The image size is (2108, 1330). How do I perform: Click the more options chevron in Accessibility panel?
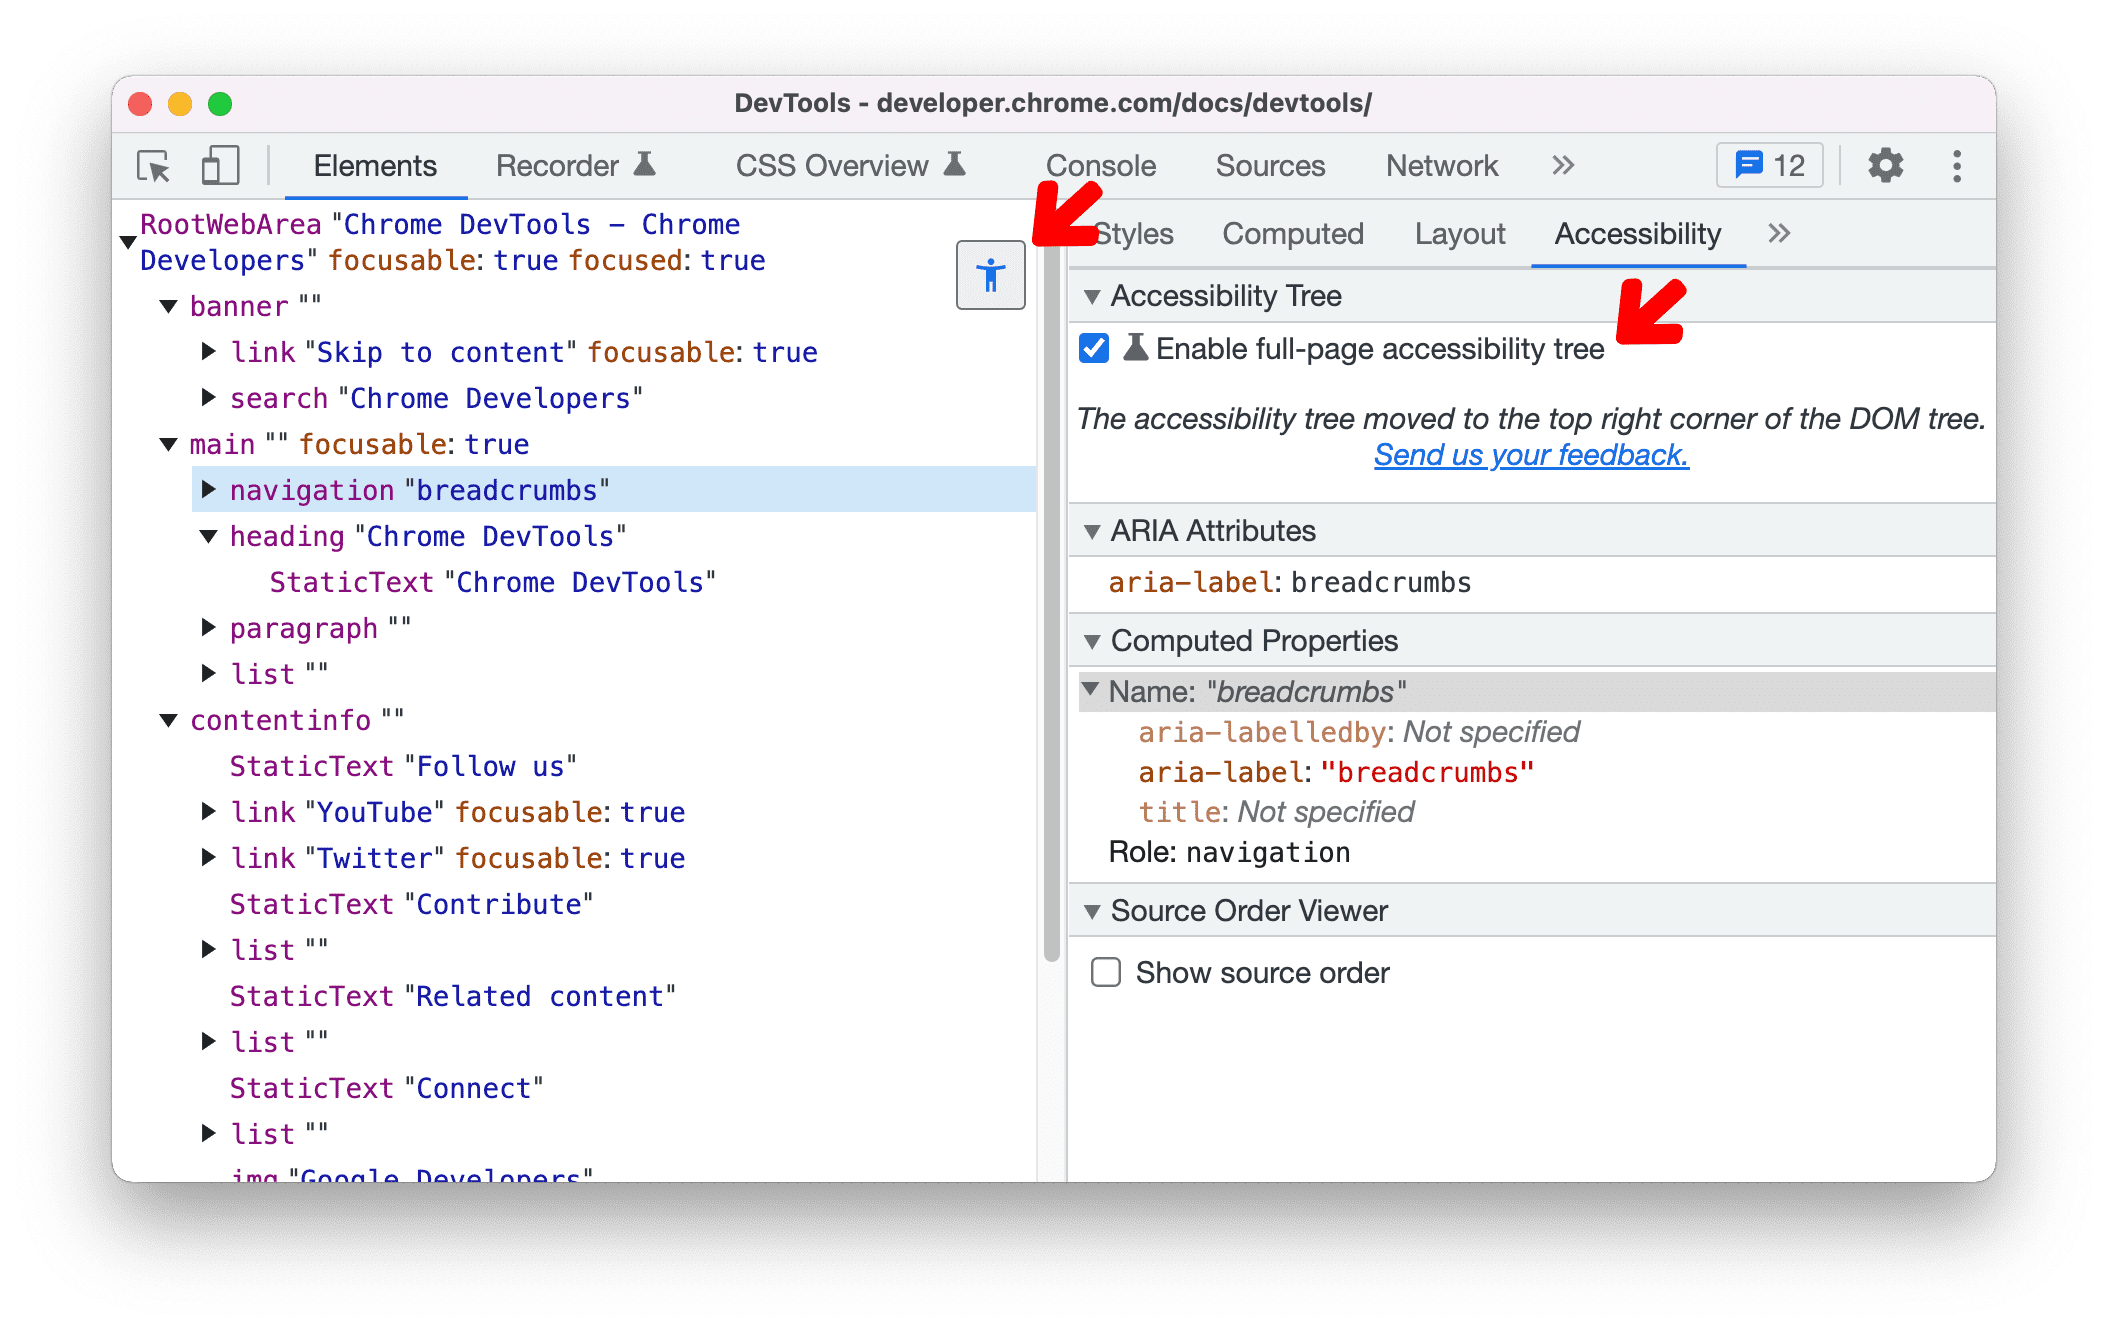click(1782, 233)
